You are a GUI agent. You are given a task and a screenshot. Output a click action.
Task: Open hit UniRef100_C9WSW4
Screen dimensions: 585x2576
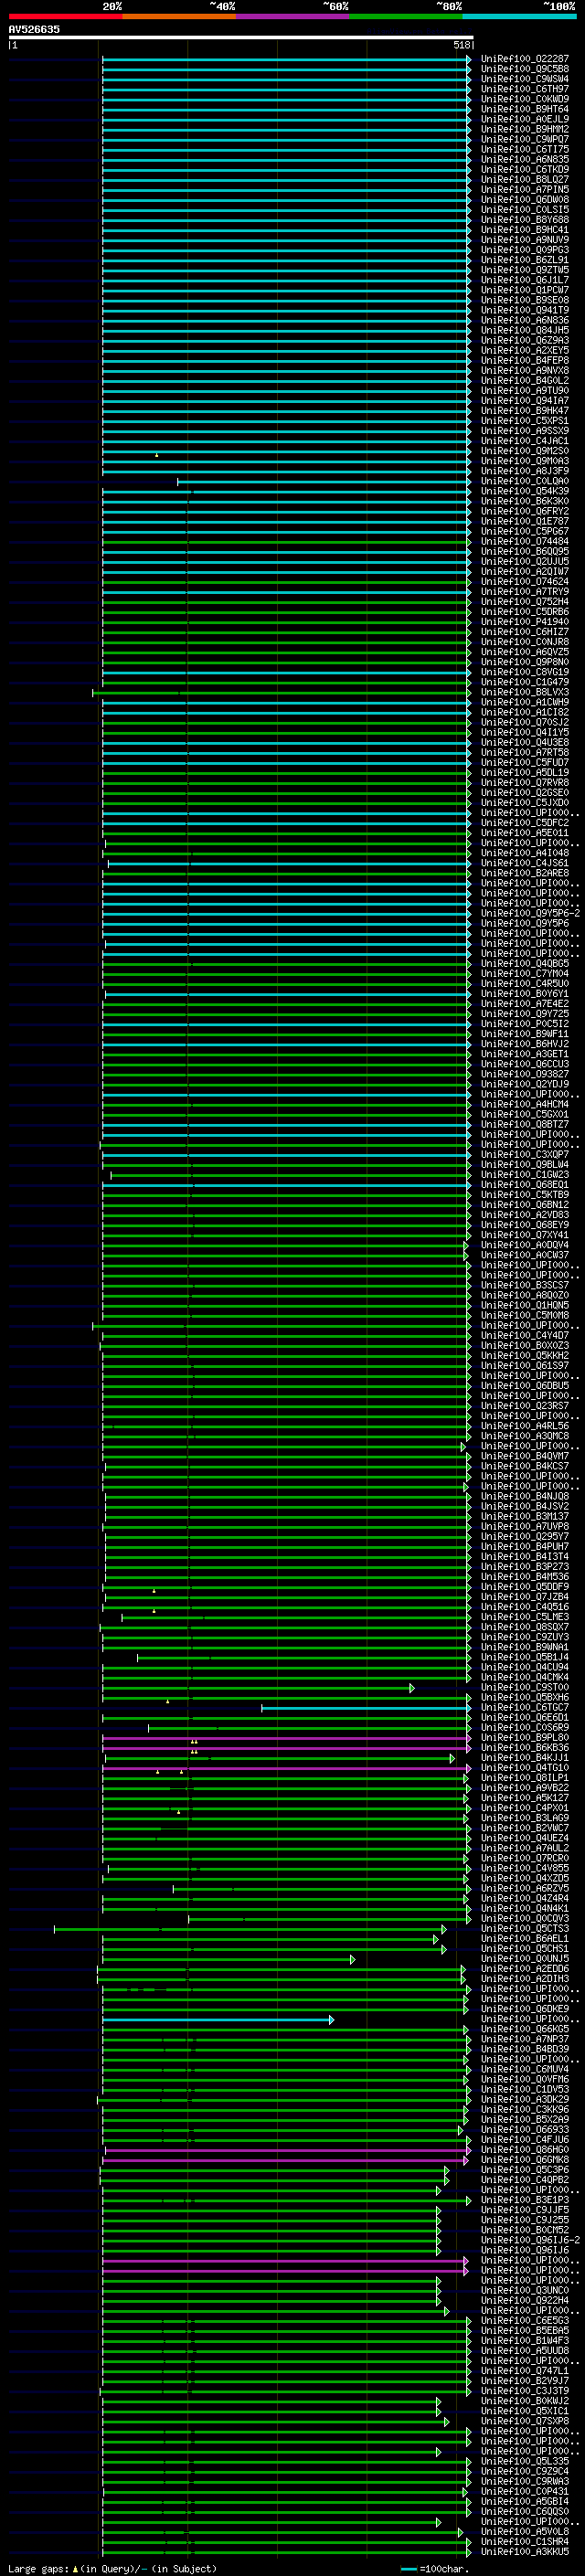tap(524, 79)
